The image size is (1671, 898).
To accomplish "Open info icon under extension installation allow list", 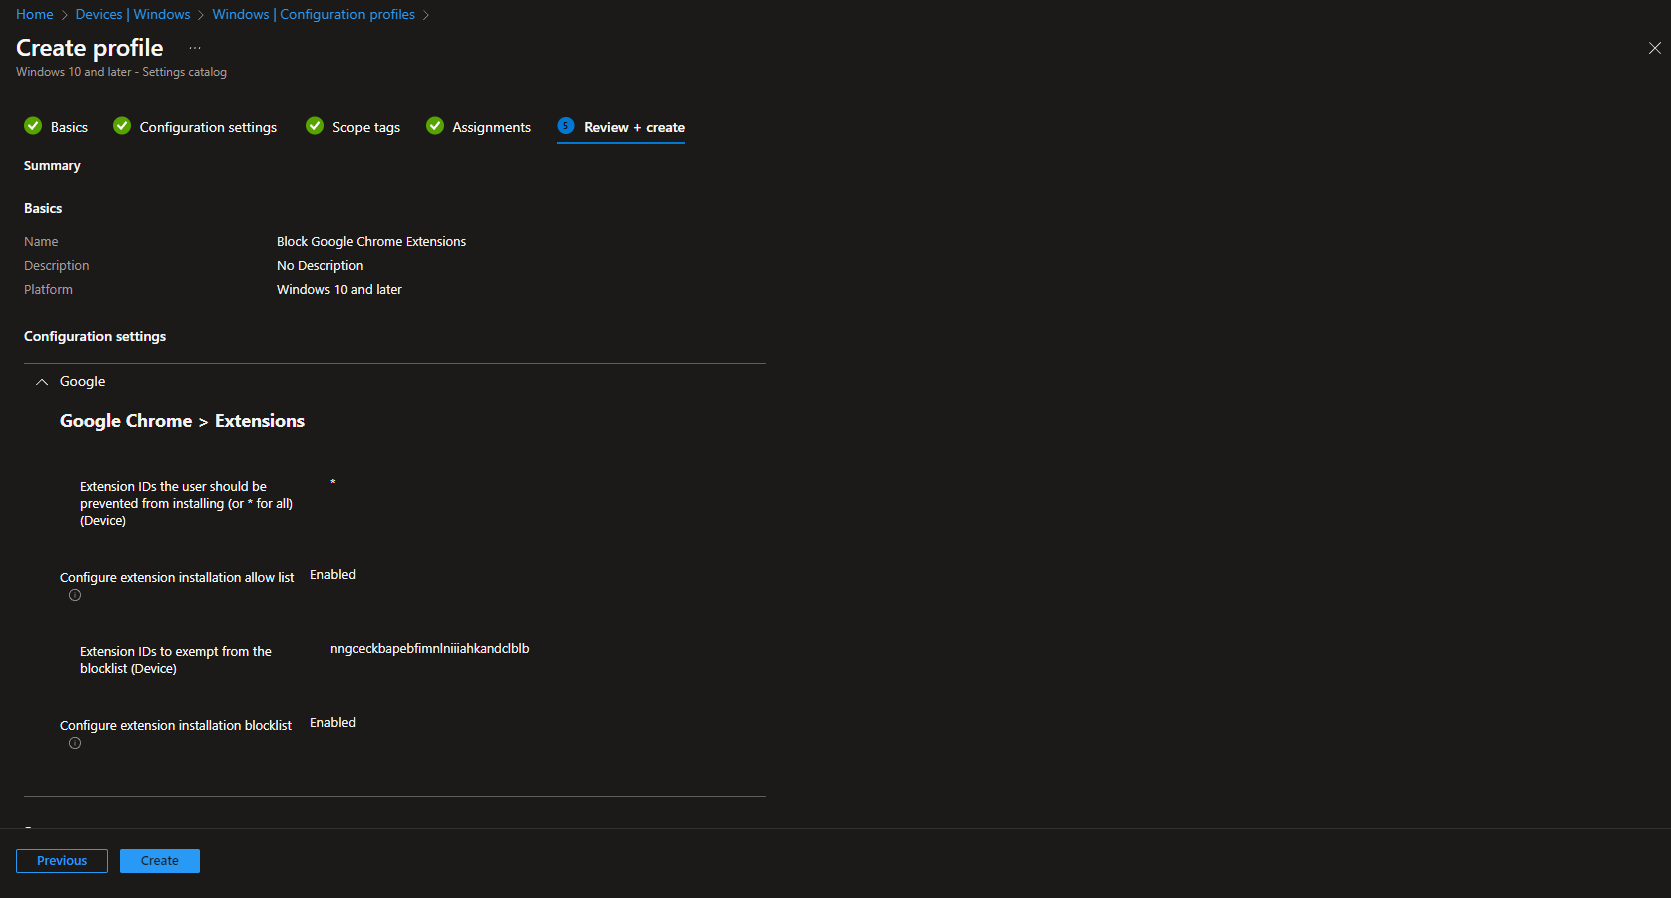I will click(x=75, y=595).
